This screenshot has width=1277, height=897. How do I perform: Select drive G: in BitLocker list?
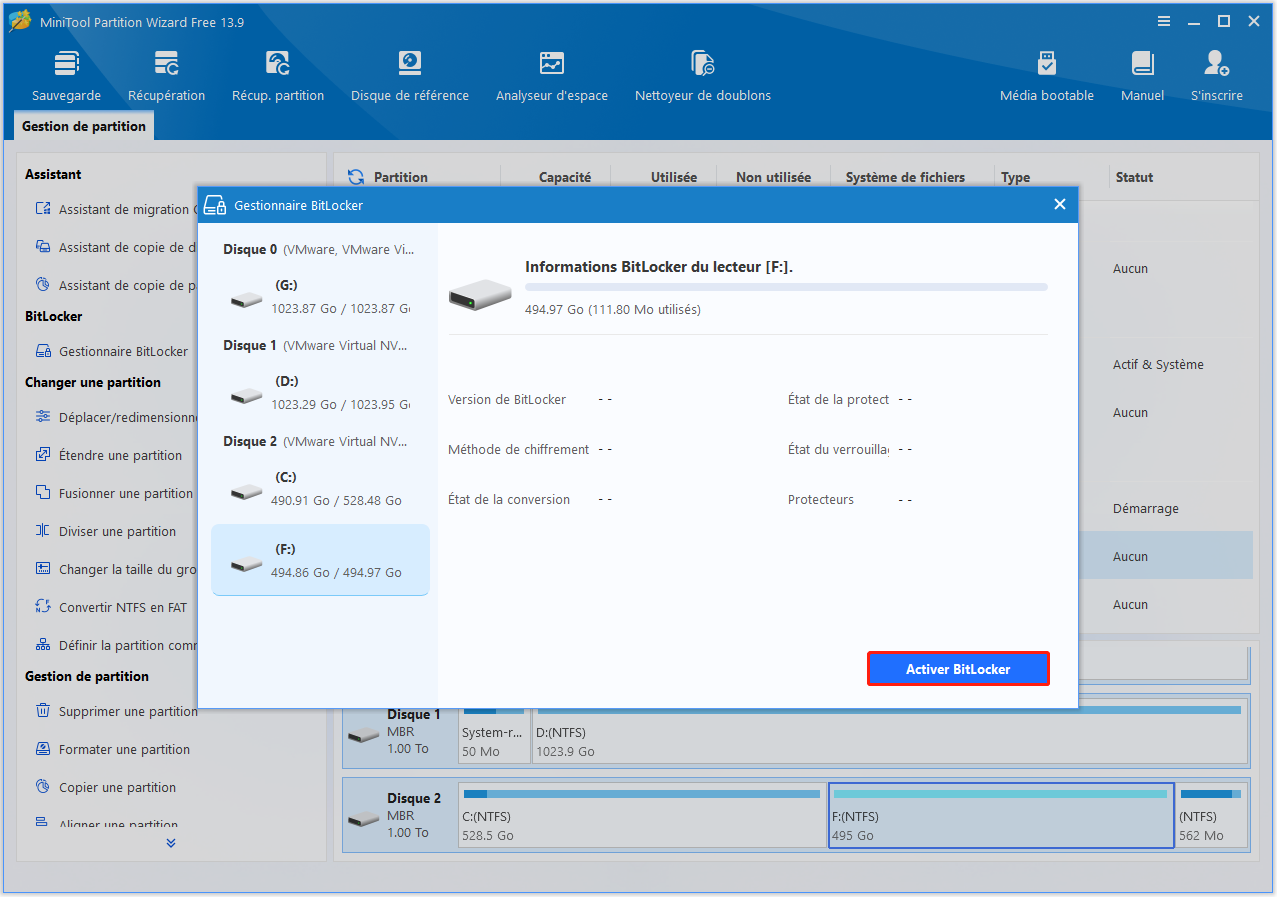pos(320,297)
